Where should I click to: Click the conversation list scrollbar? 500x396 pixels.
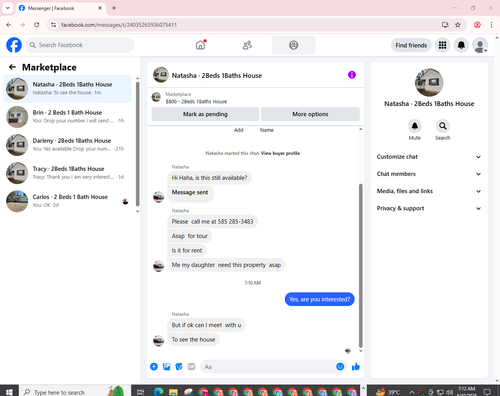[x=138, y=143]
